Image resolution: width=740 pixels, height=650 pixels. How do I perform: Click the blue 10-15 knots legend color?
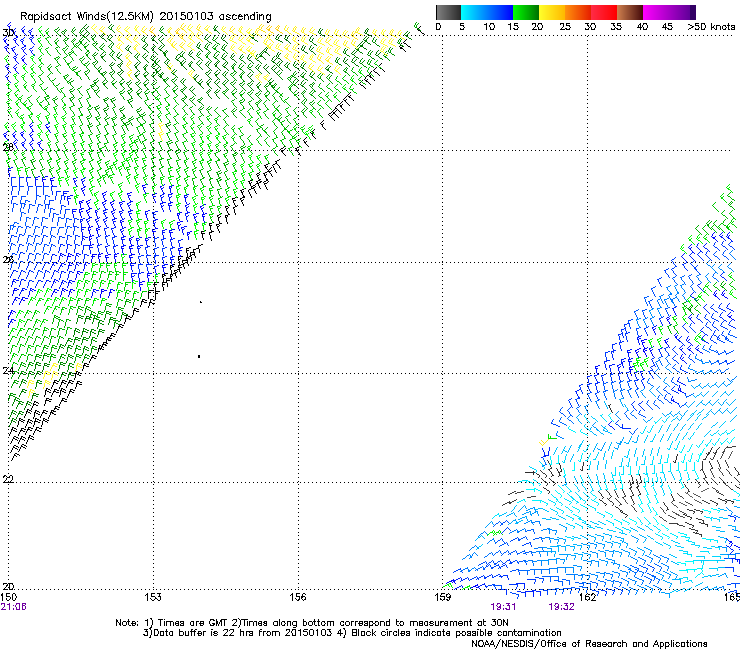coord(499,12)
